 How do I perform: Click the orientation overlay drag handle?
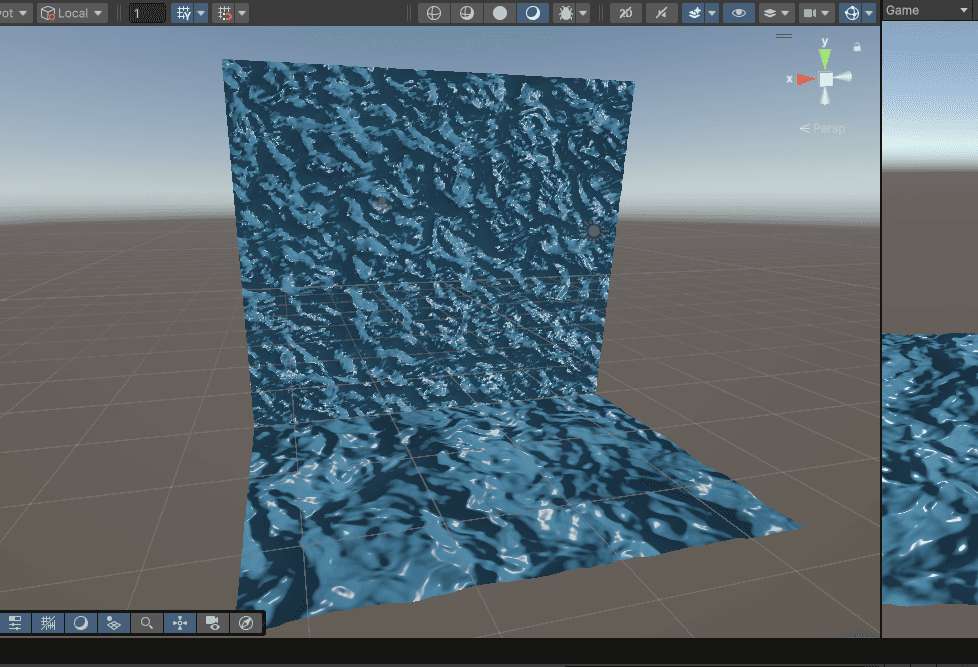point(784,36)
